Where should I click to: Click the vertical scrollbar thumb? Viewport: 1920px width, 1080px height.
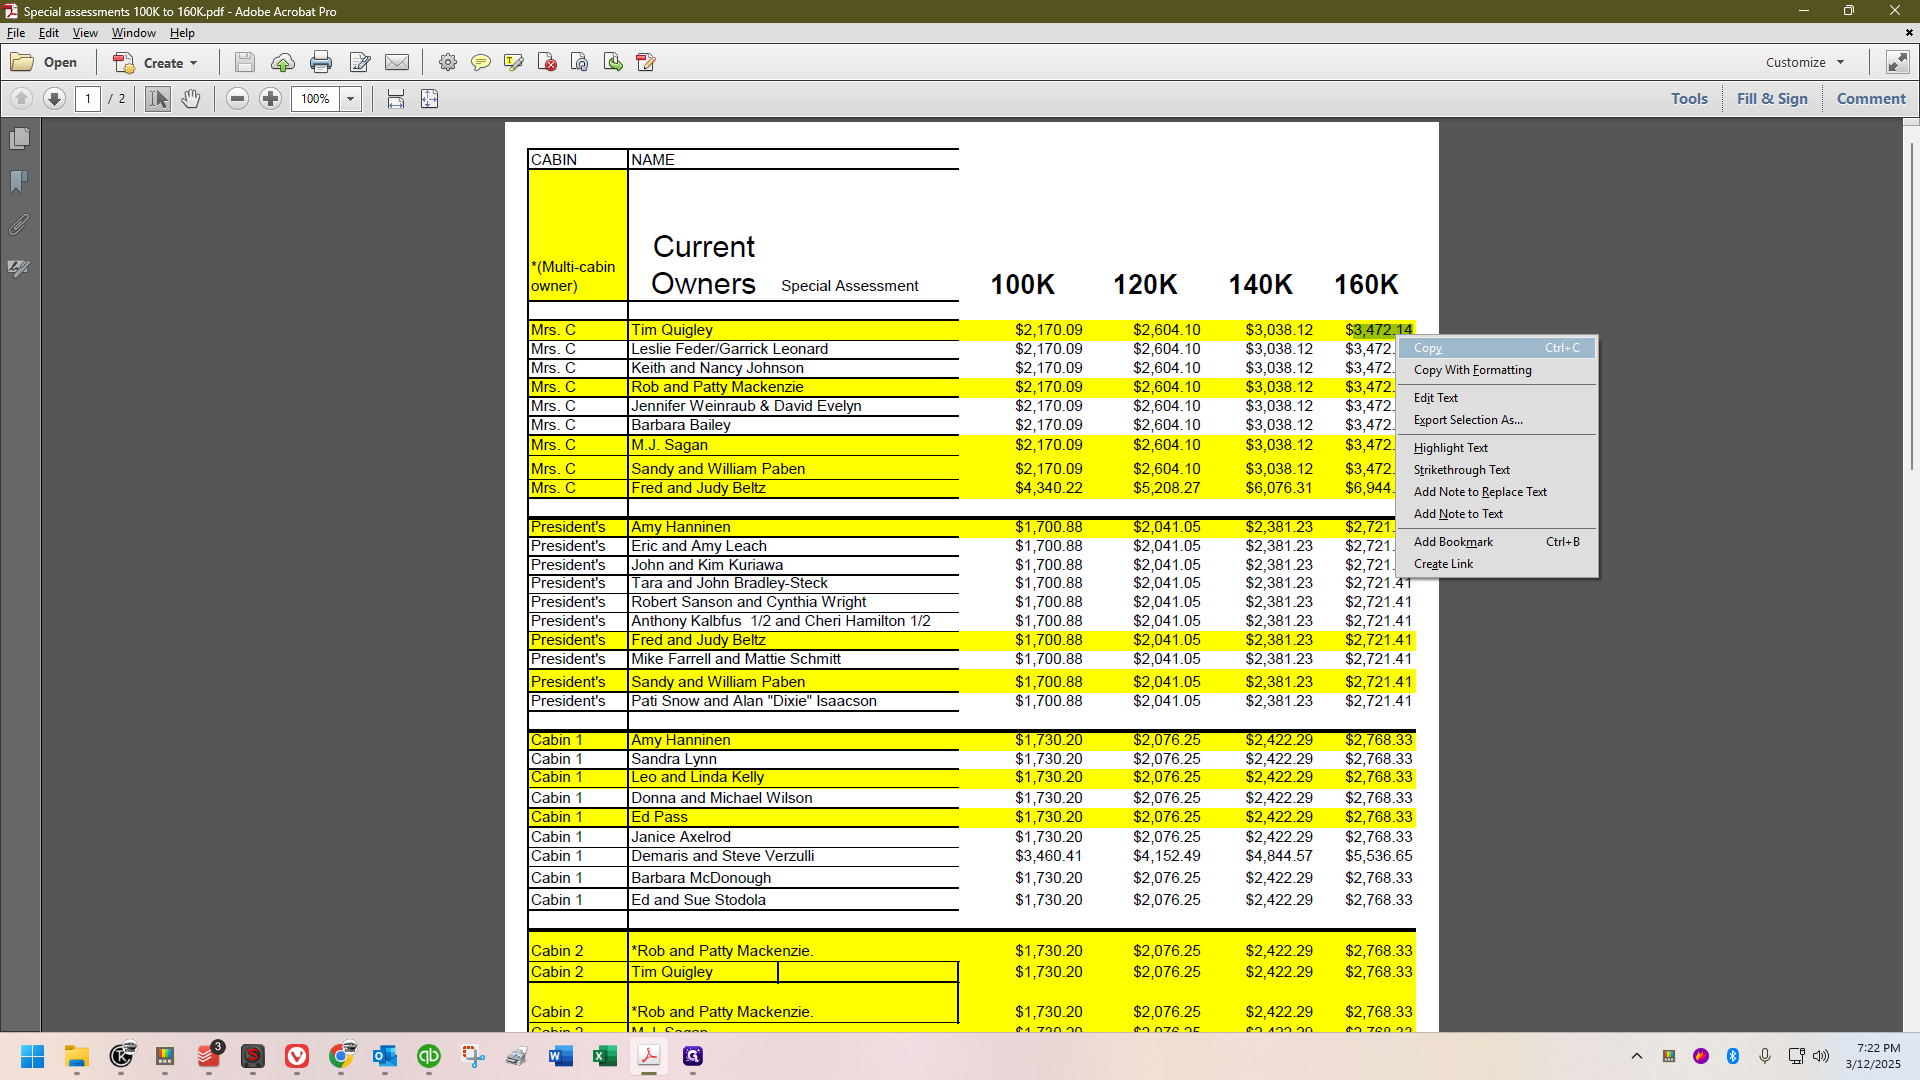pyautogui.click(x=1911, y=305)
